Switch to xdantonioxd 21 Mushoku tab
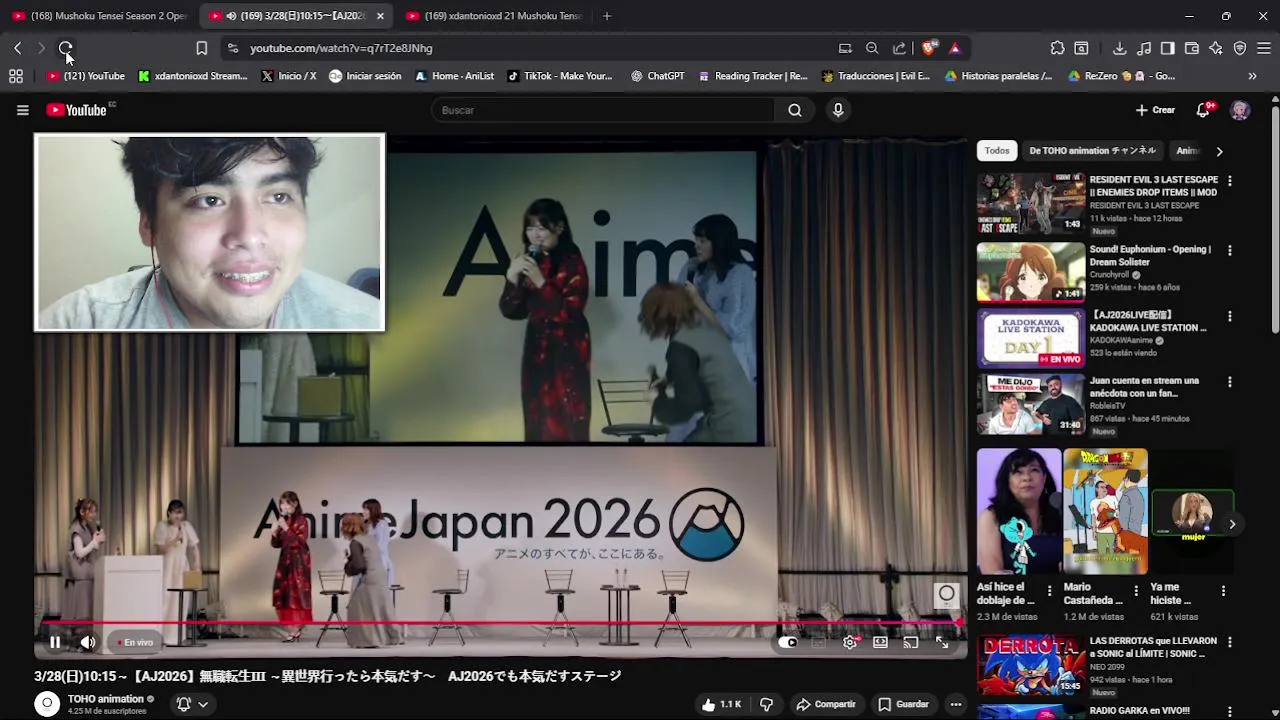 (493, 16)
